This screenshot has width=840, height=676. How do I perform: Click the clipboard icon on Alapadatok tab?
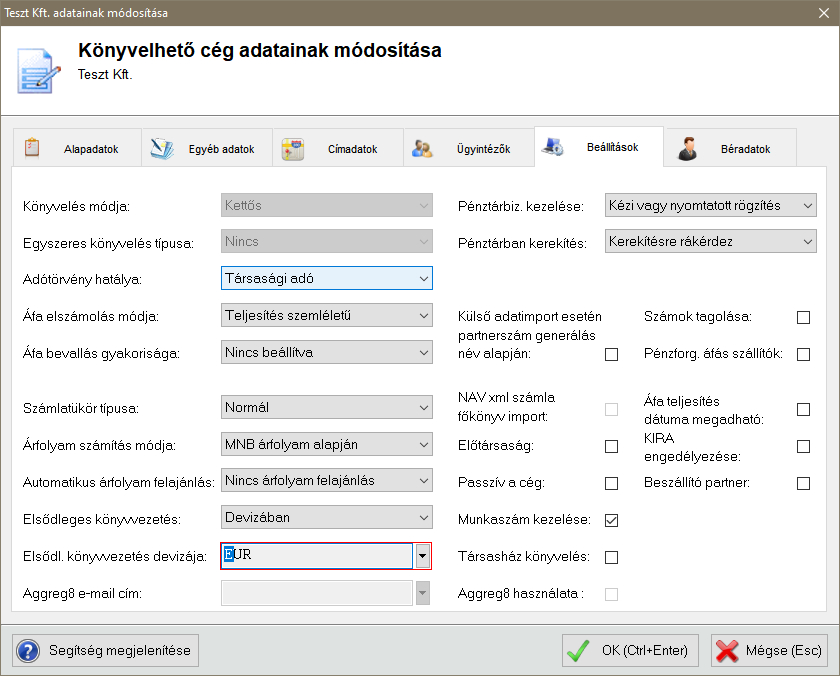32,148
